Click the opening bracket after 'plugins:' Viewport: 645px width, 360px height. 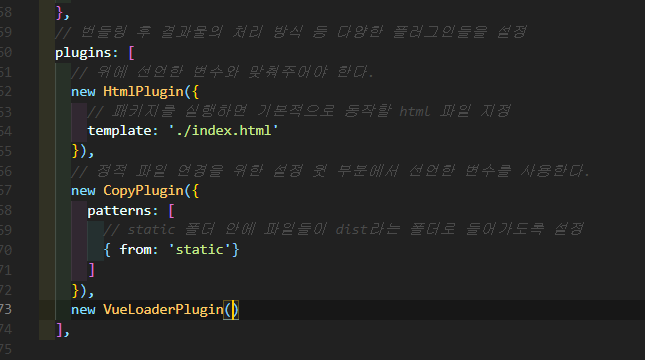pos(132,53)
